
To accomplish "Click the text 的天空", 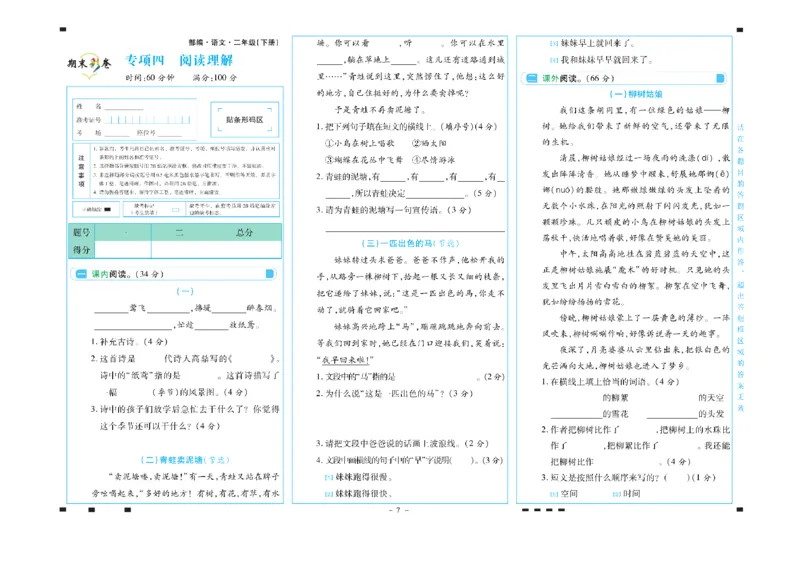I will pos(711,398).
